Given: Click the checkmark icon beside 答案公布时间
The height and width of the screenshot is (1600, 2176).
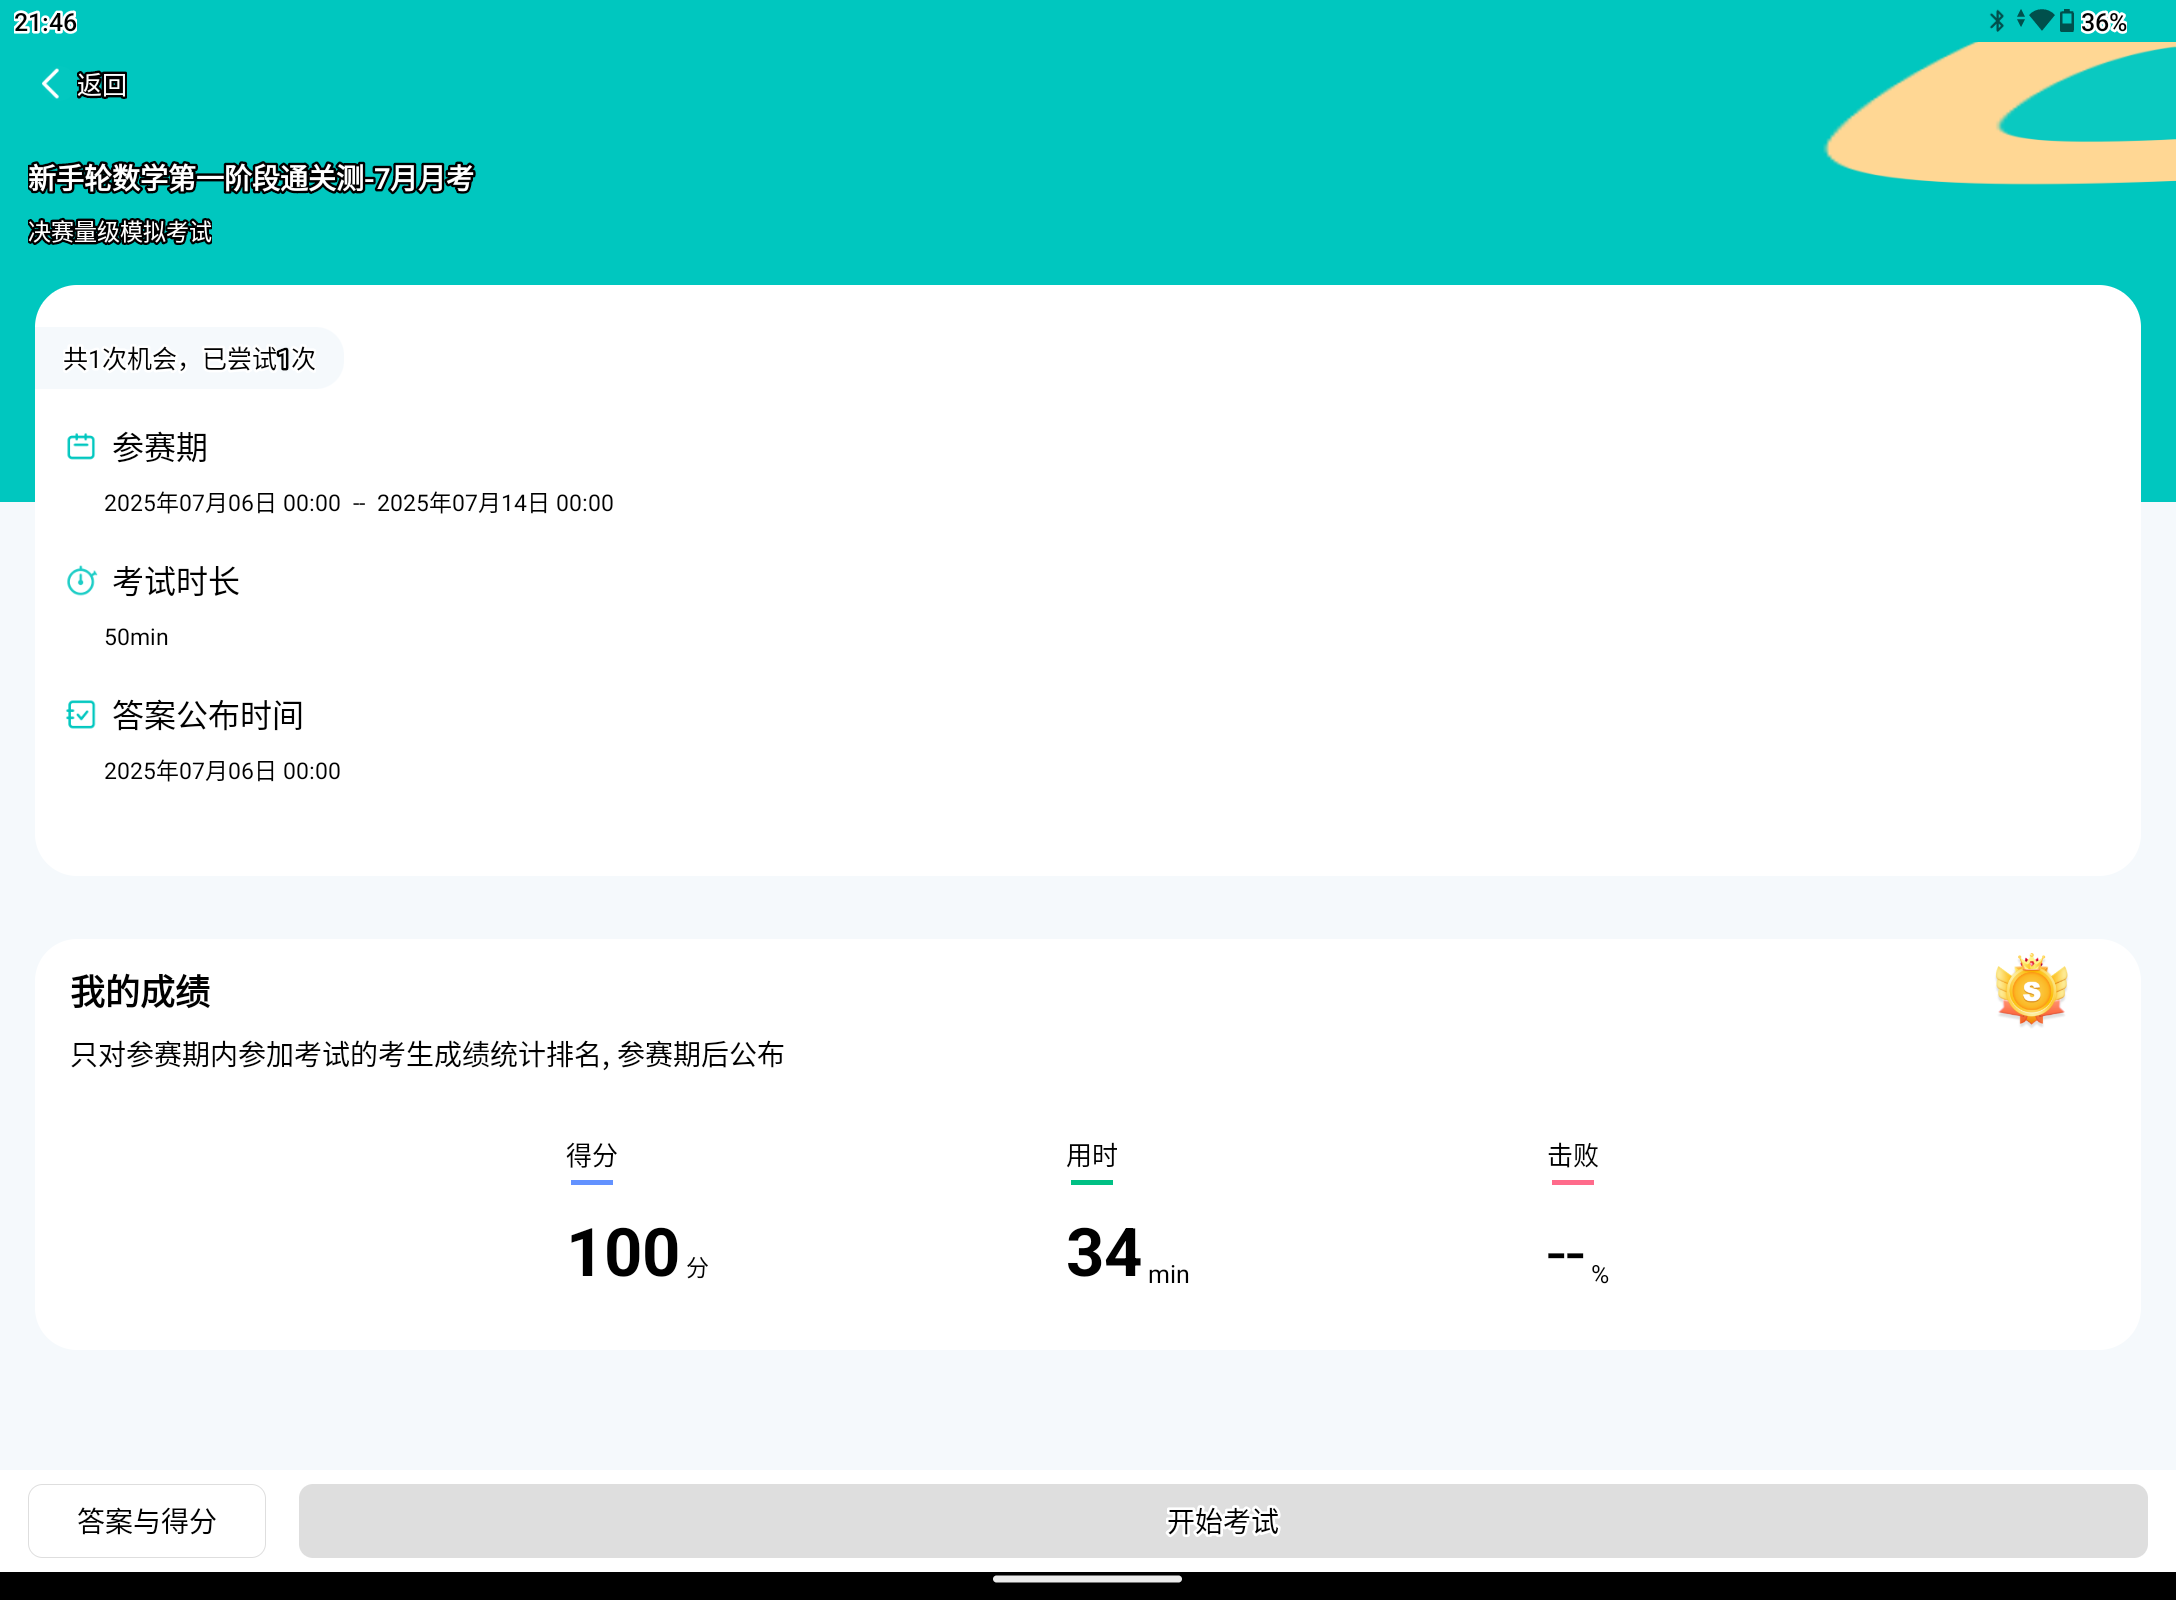Looking at the screenshot, I should [x=81, y=714].
